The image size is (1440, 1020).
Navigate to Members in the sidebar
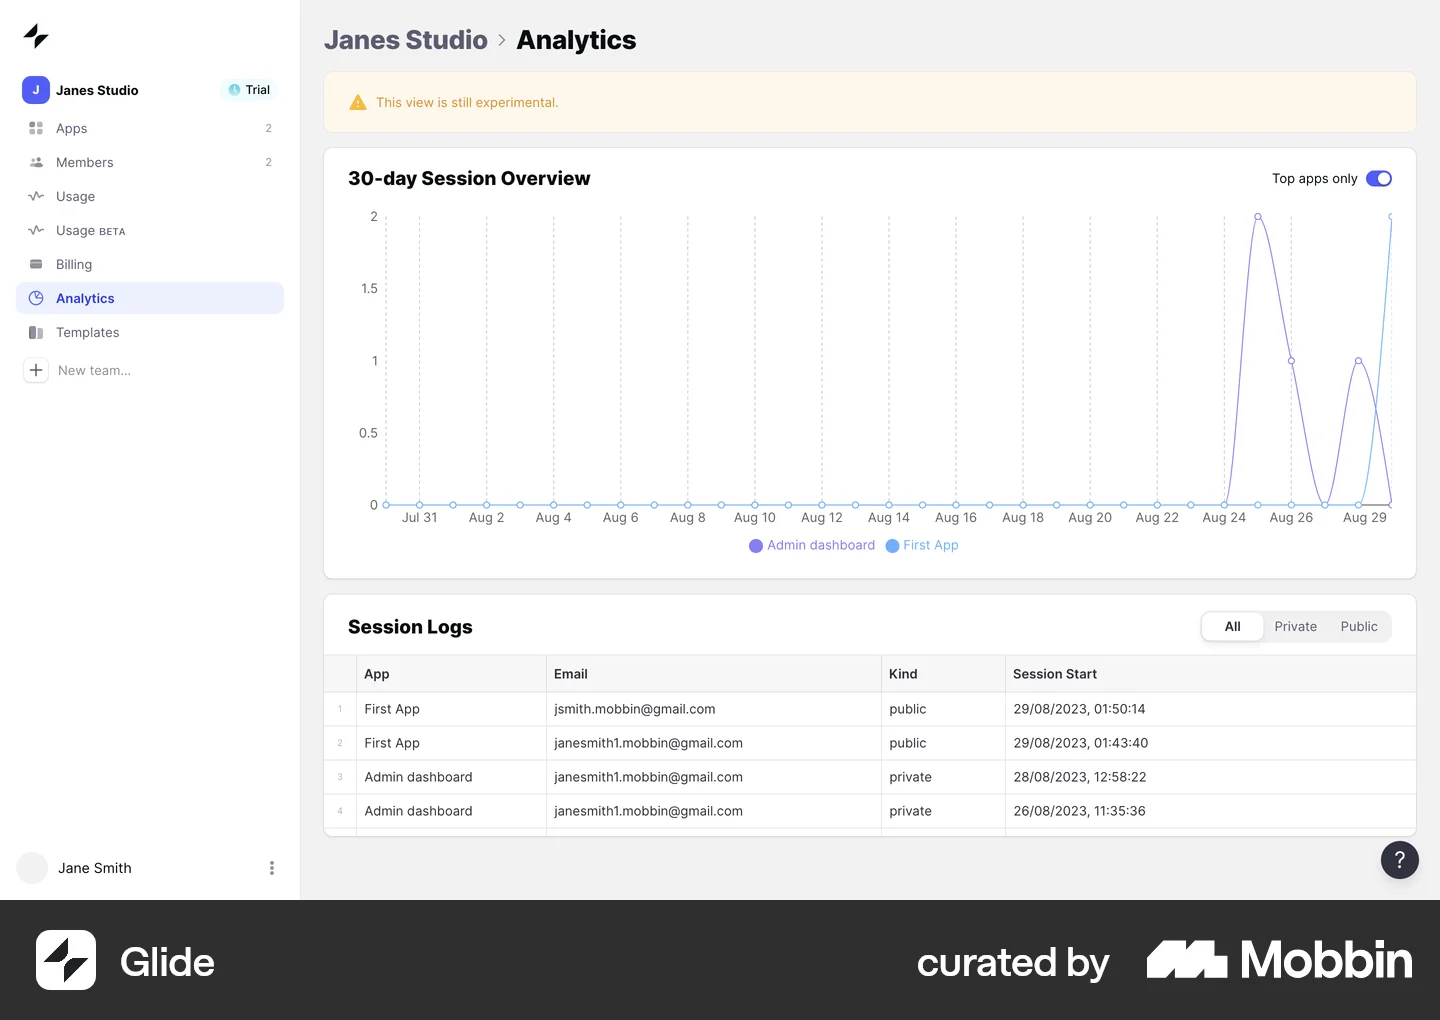150,162
